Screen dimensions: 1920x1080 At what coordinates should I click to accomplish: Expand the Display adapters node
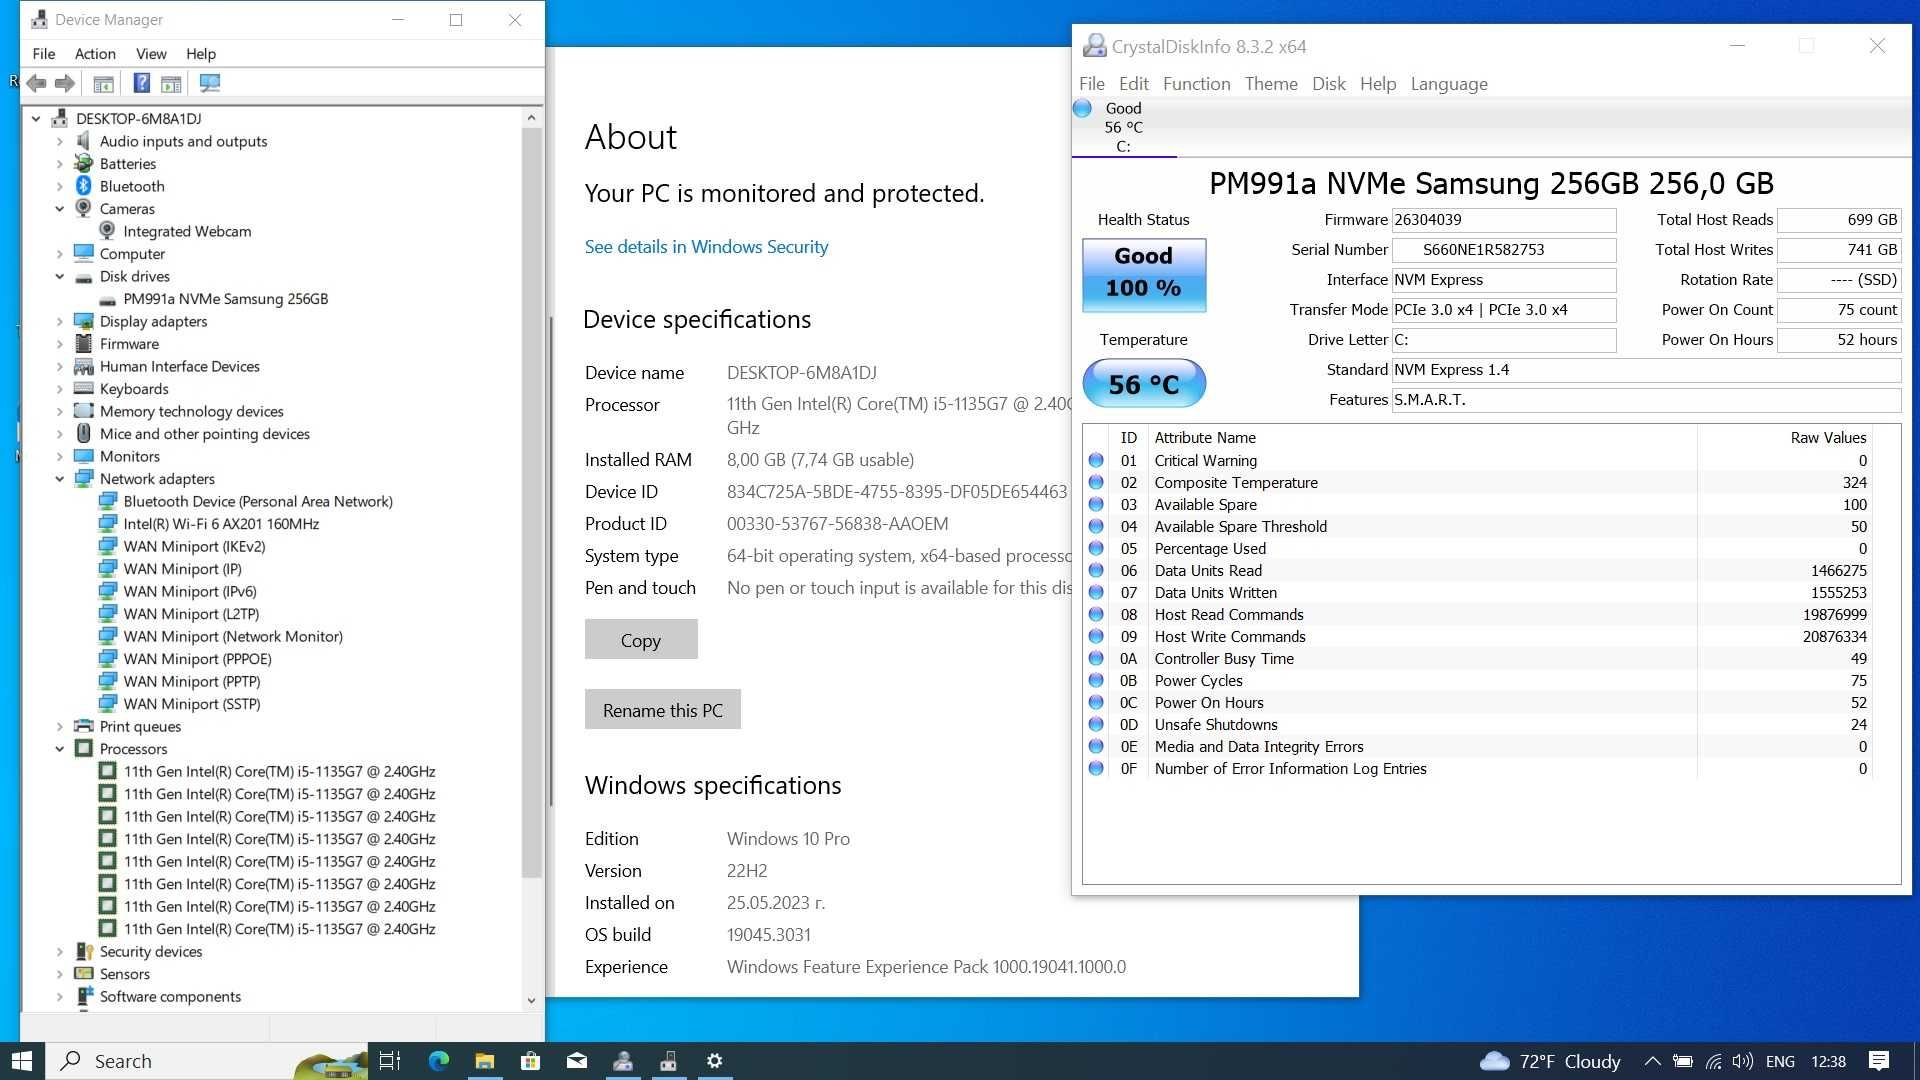pyautogui.click(x=59, y=321)
